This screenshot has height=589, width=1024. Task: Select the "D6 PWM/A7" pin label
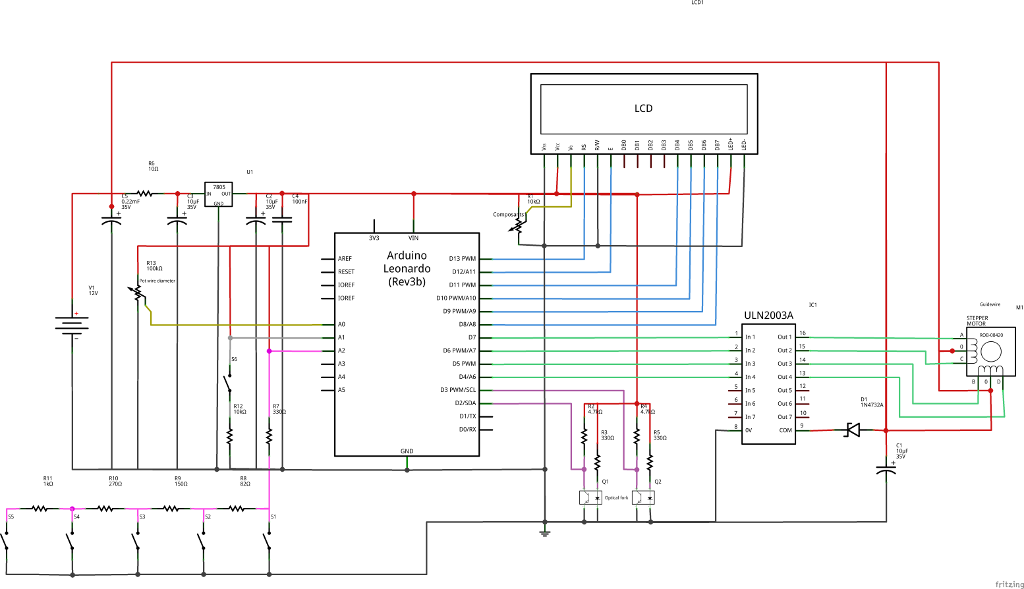pos(460,351)
